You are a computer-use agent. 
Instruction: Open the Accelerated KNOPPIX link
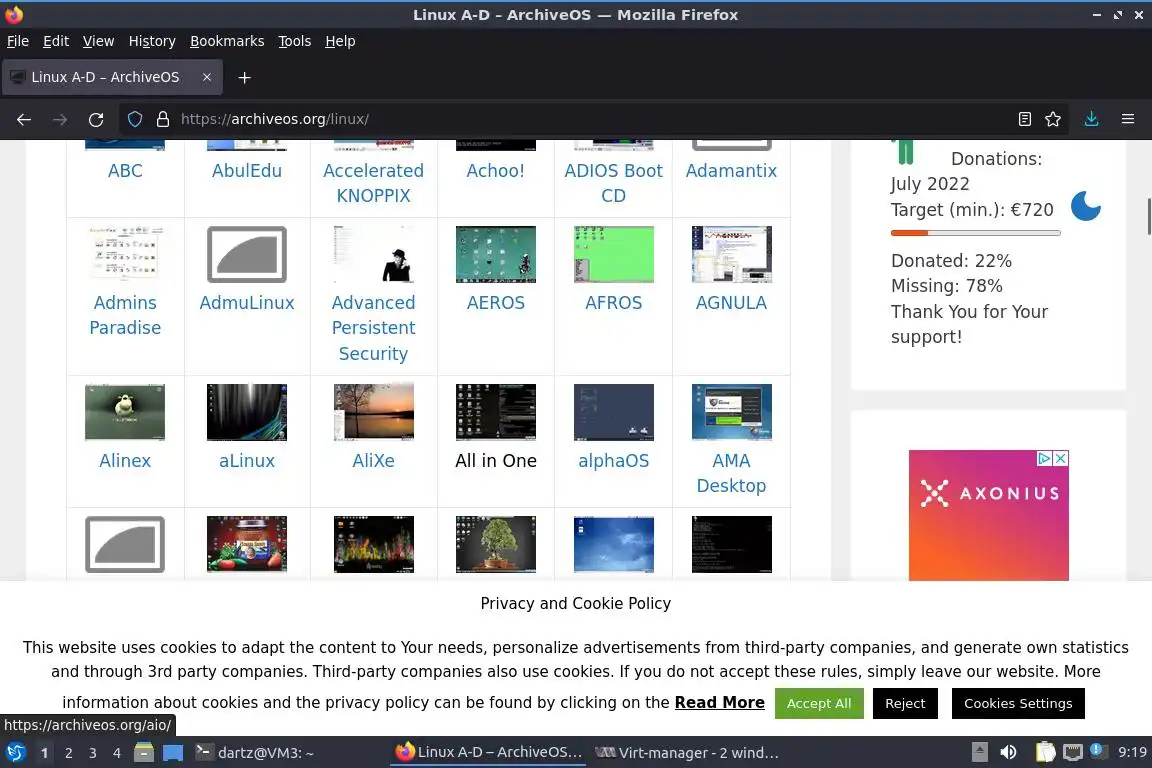(373, 183)
